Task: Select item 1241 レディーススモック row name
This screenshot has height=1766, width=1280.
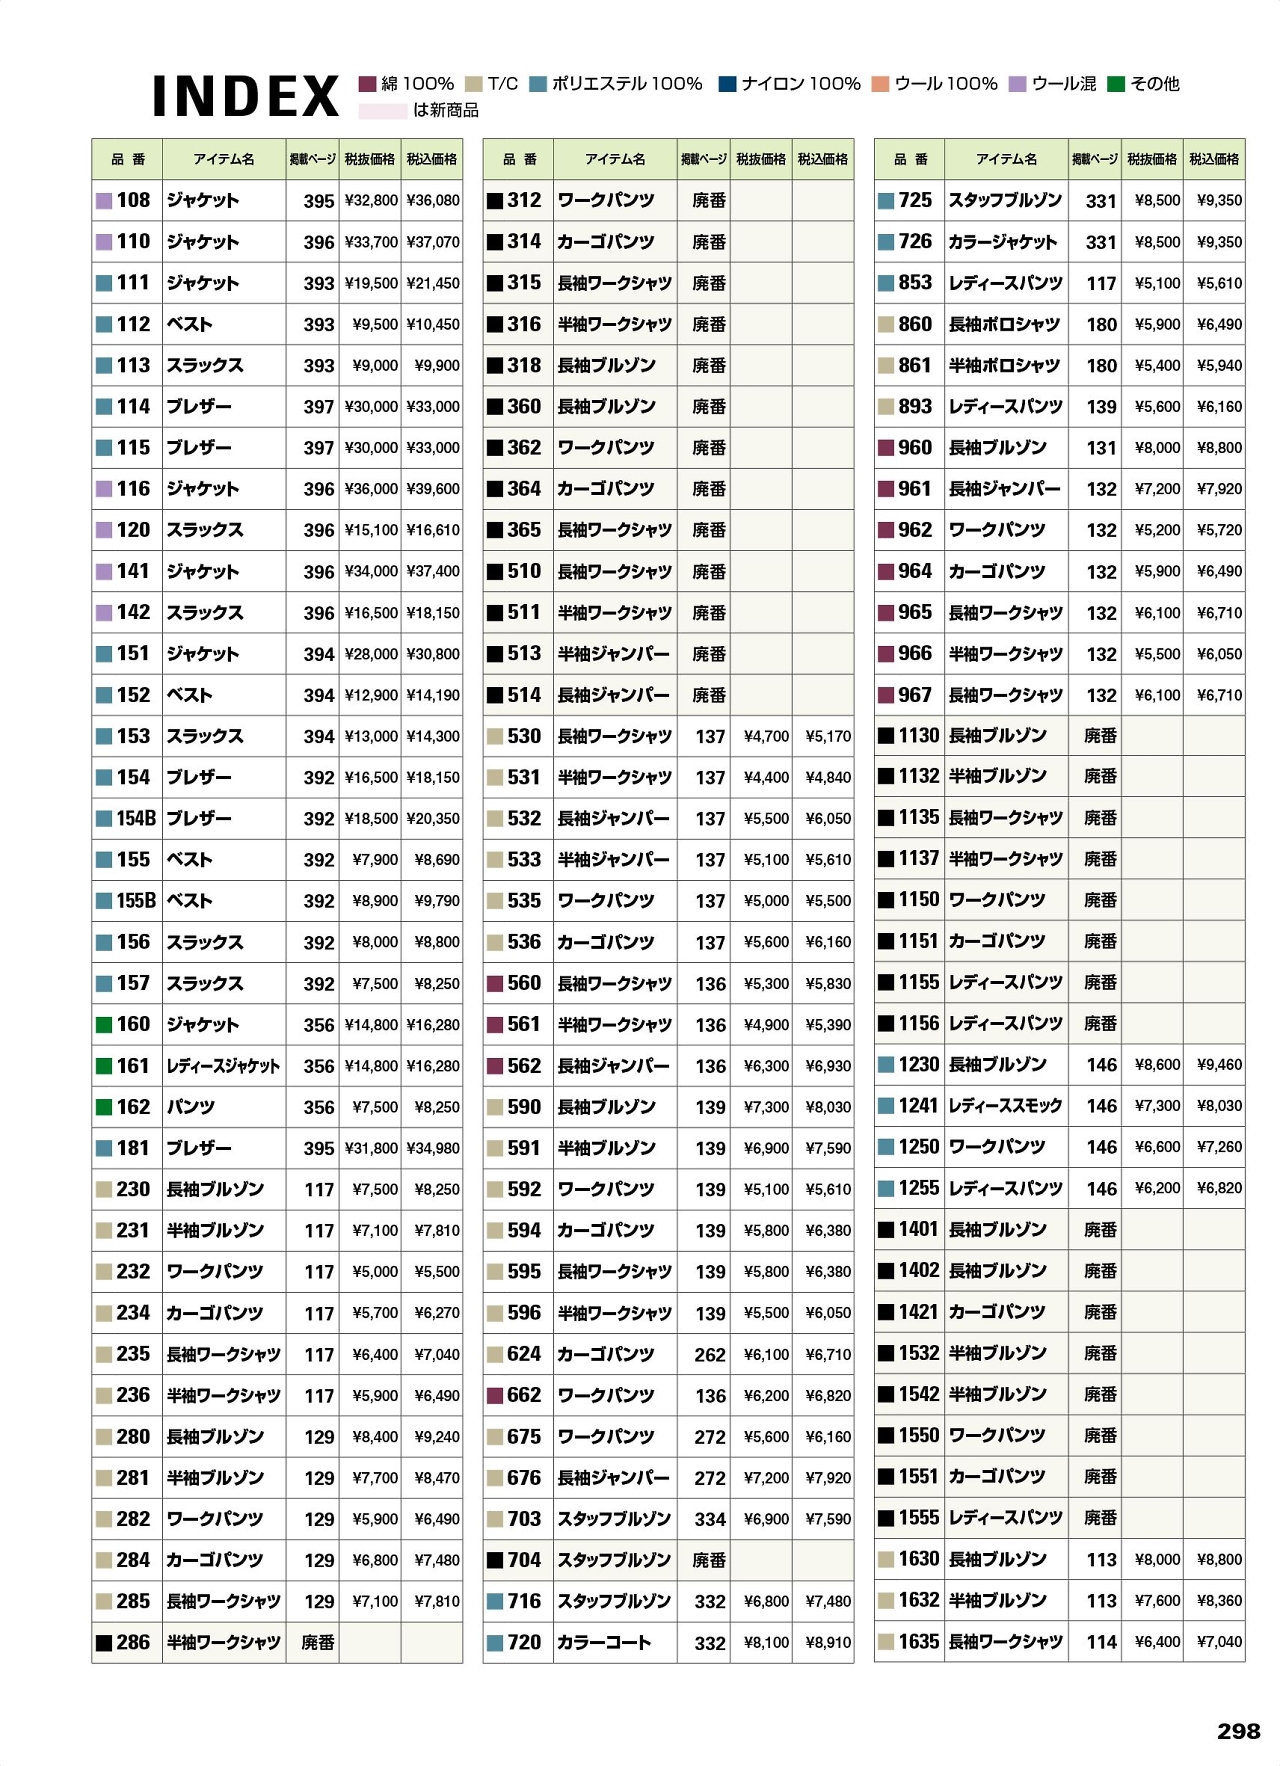Action: pos(1005,1106)
